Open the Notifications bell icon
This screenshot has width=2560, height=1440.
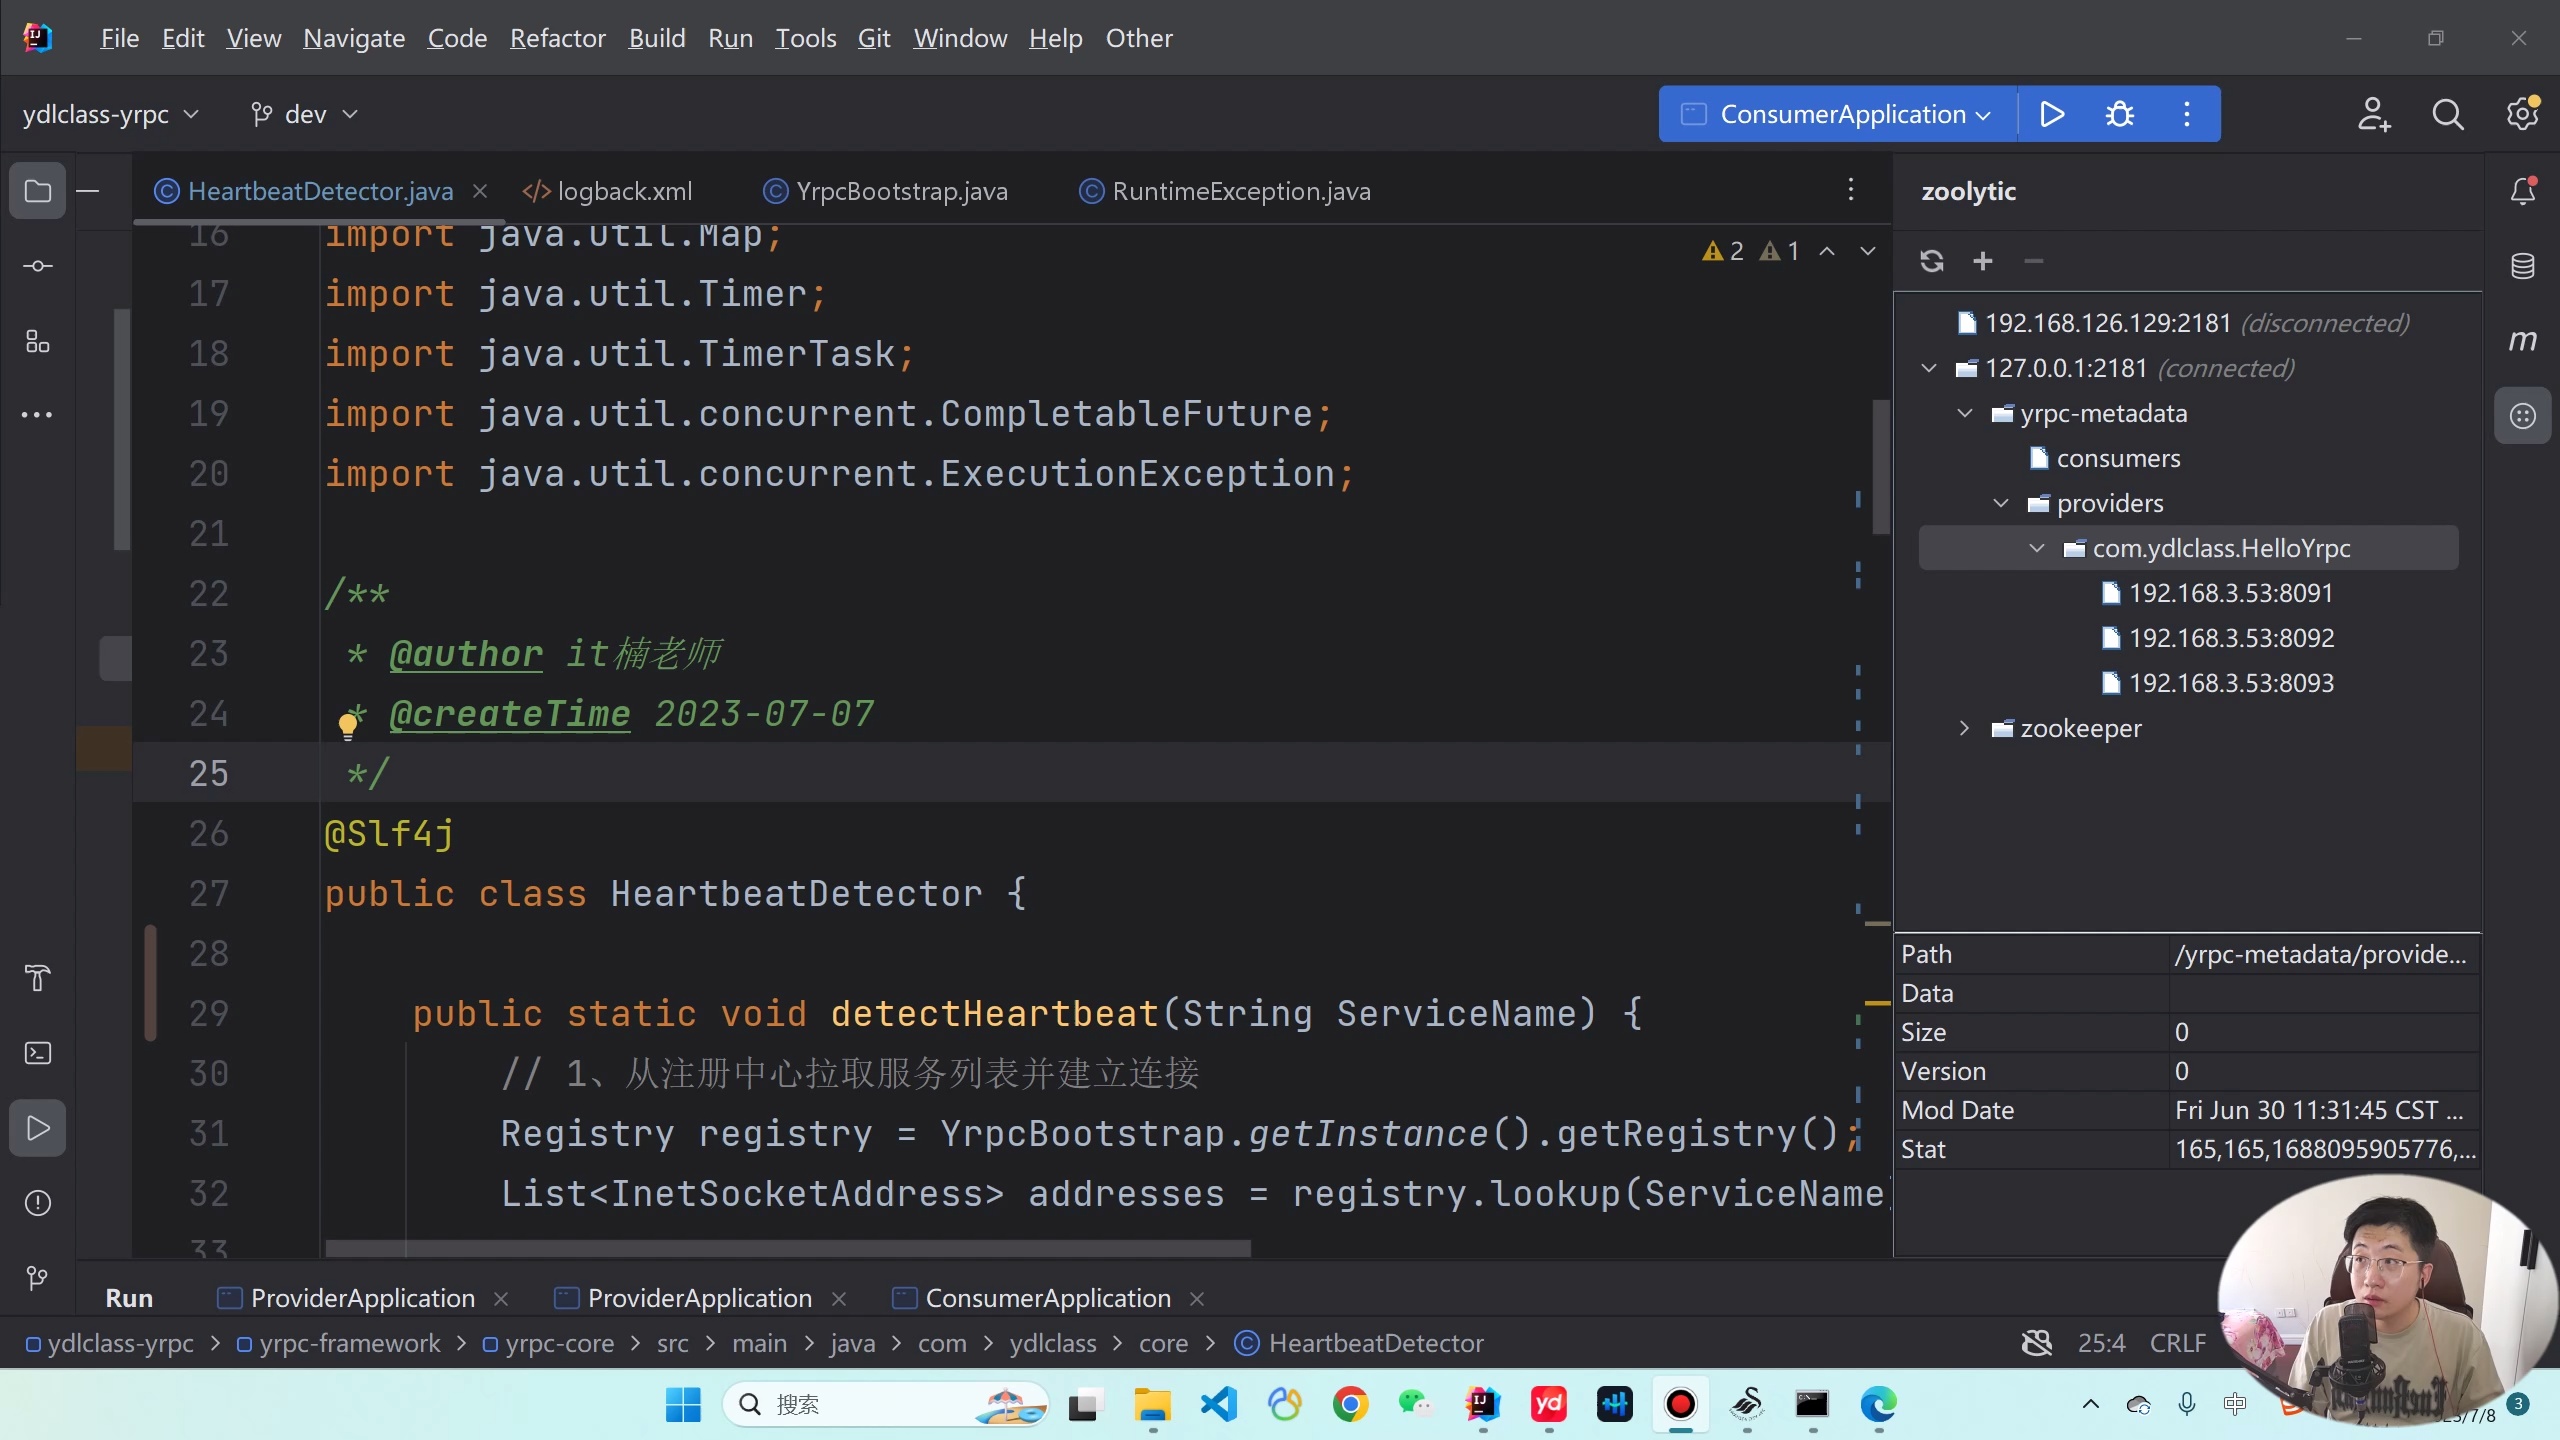2522,191
